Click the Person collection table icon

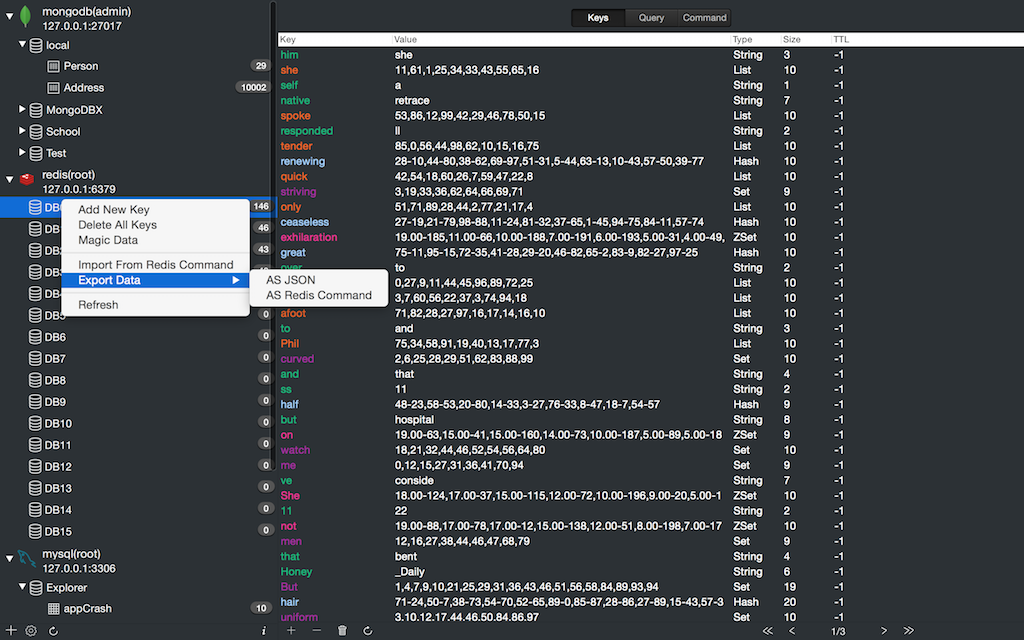click(54, 66)
